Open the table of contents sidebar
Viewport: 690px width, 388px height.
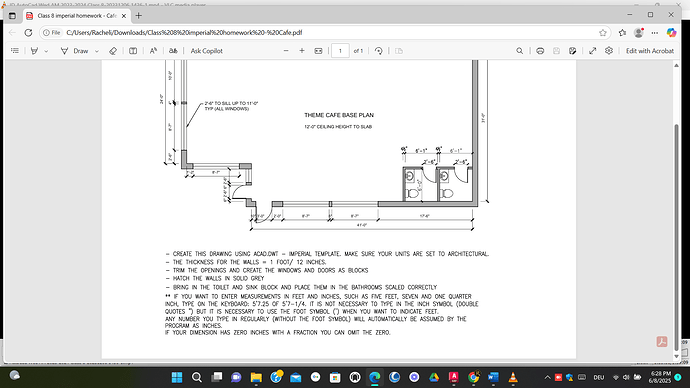15,51
